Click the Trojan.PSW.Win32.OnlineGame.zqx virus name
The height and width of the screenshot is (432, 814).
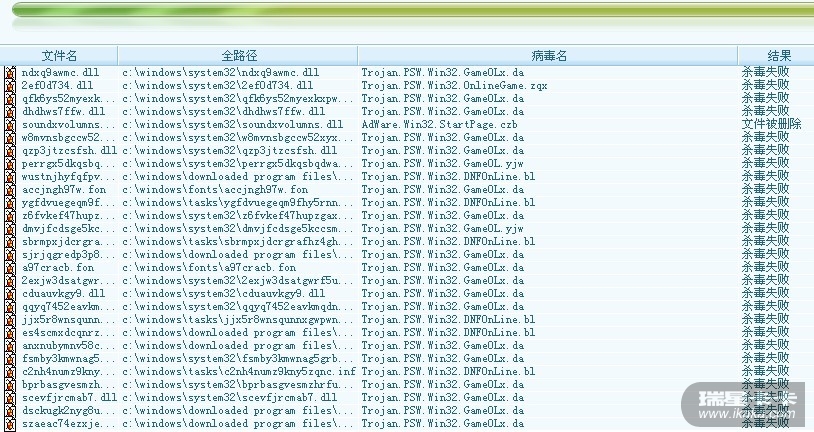(454, 86)
